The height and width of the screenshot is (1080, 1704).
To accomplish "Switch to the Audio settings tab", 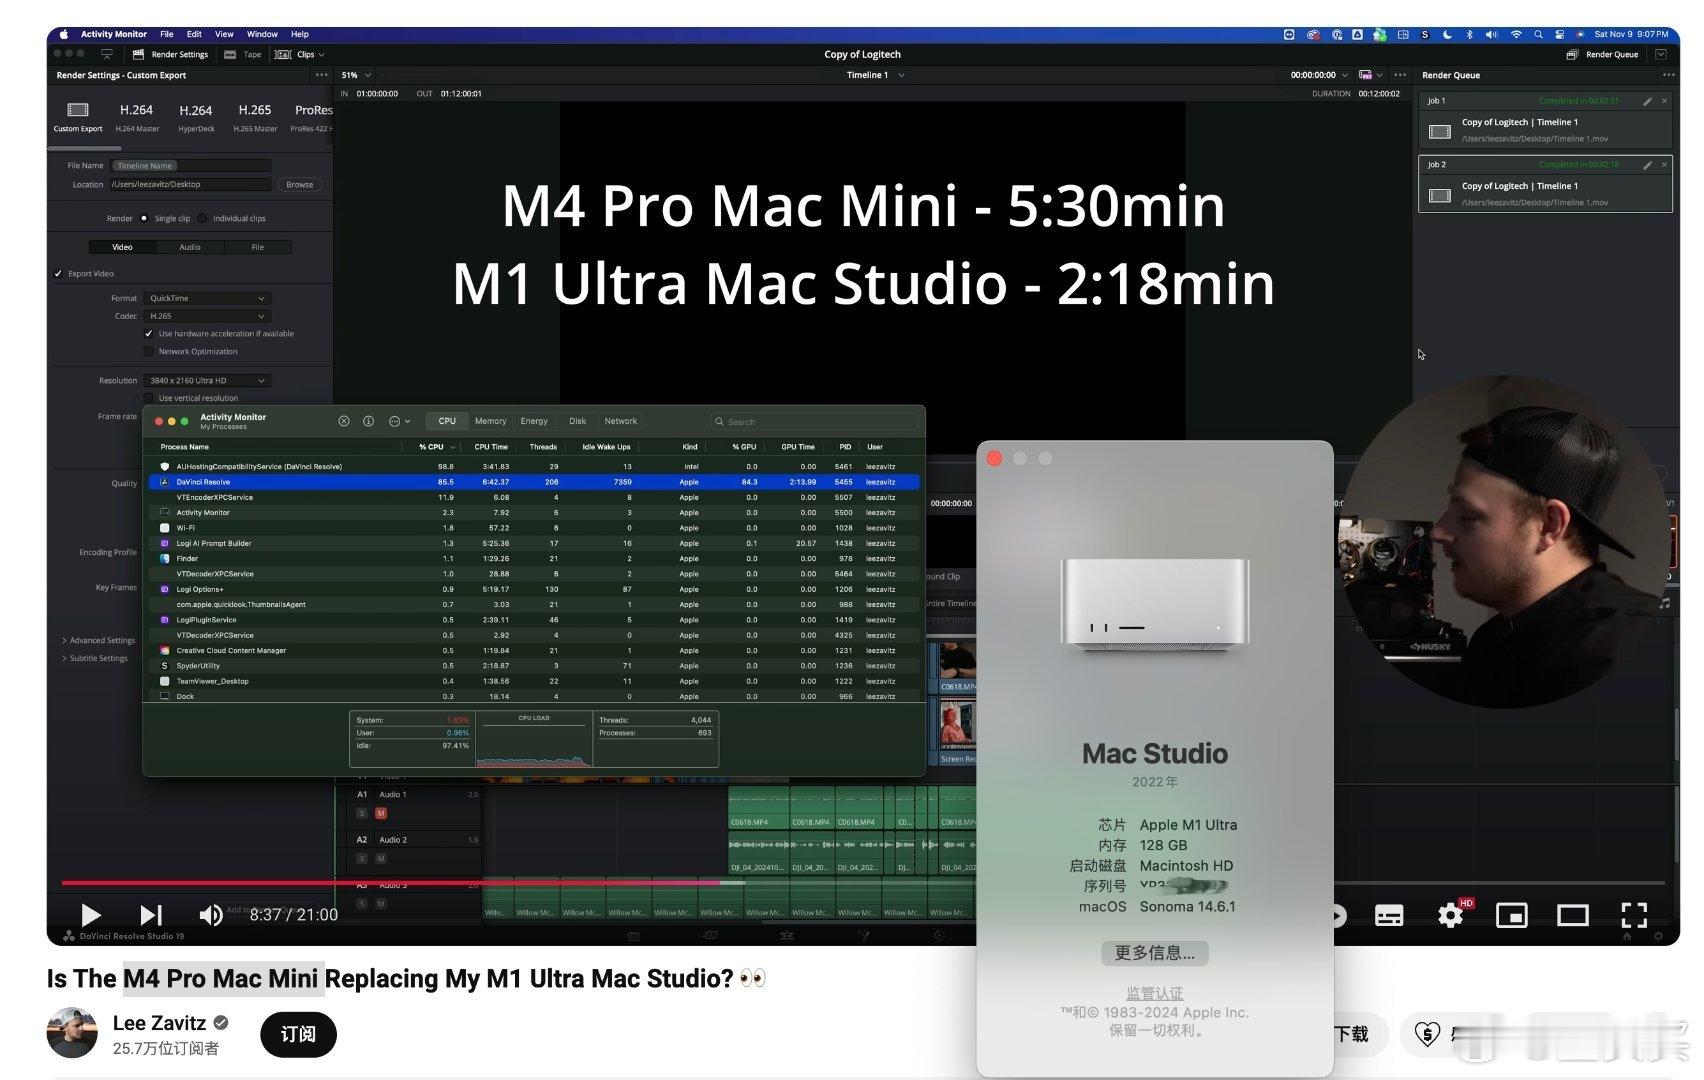I will pos(190,247).
